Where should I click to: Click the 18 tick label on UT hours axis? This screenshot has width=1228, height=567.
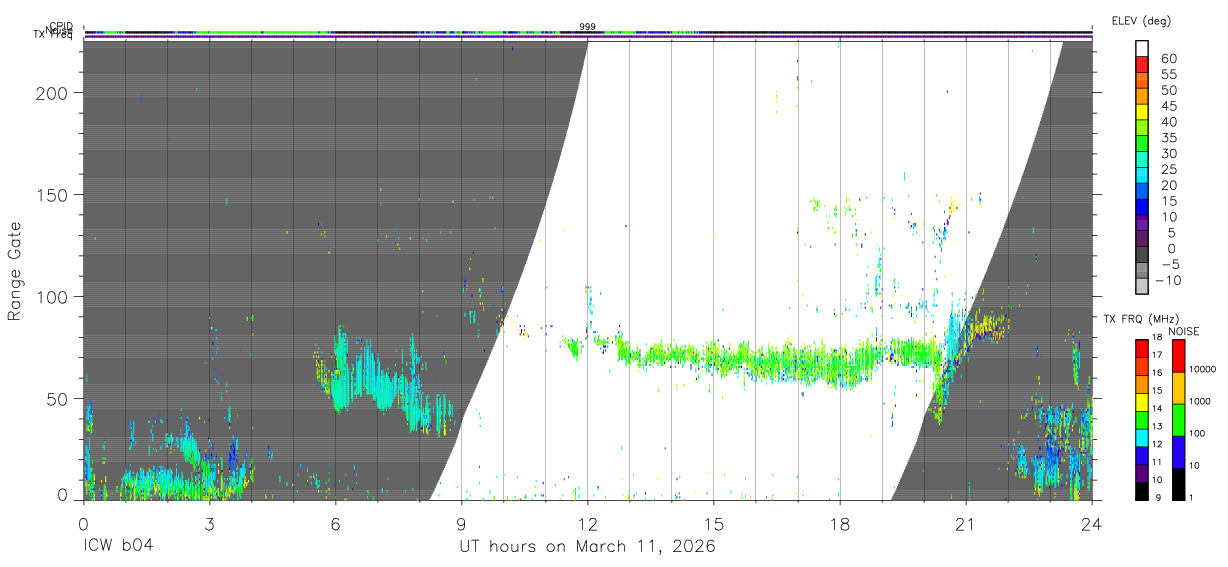click(x=839, y=523)
